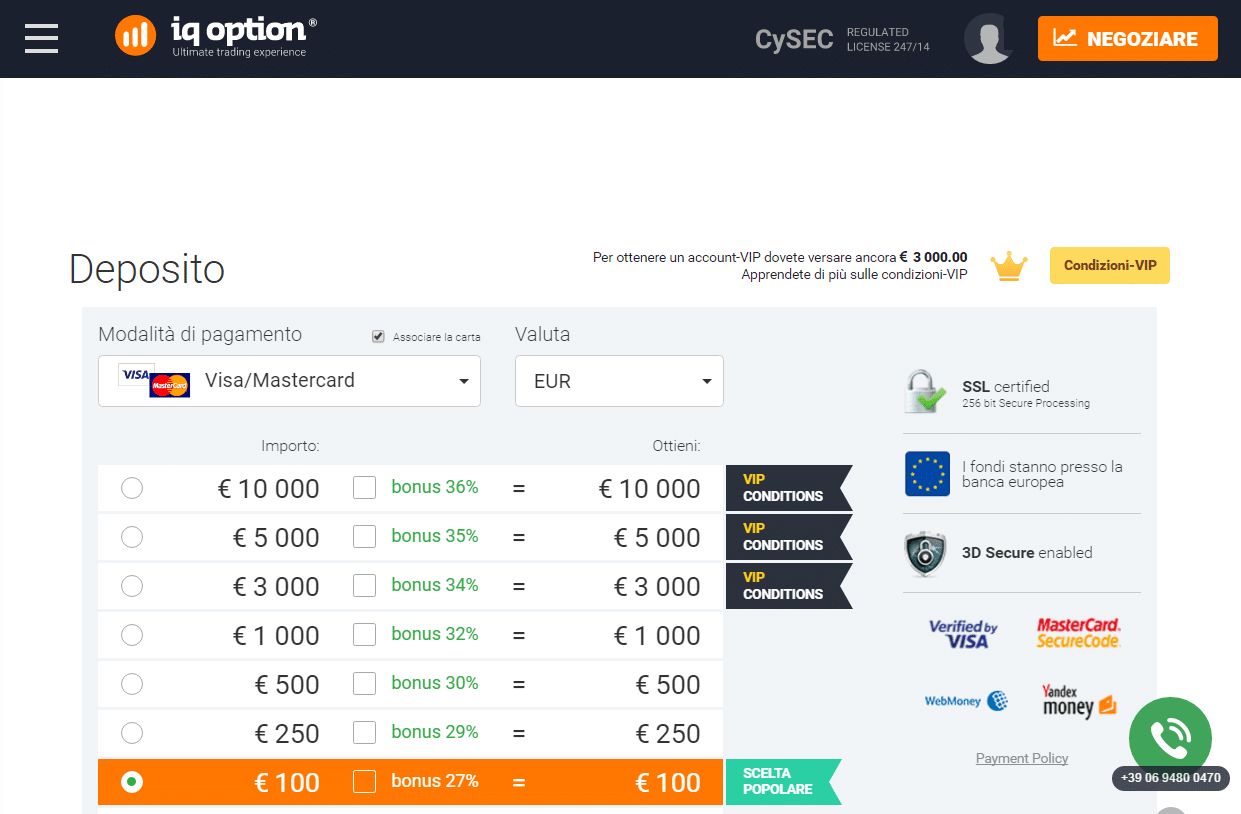Open the Visa/Mastercard payment method dropdown
Screen dimensions: 1241x814
289,381
